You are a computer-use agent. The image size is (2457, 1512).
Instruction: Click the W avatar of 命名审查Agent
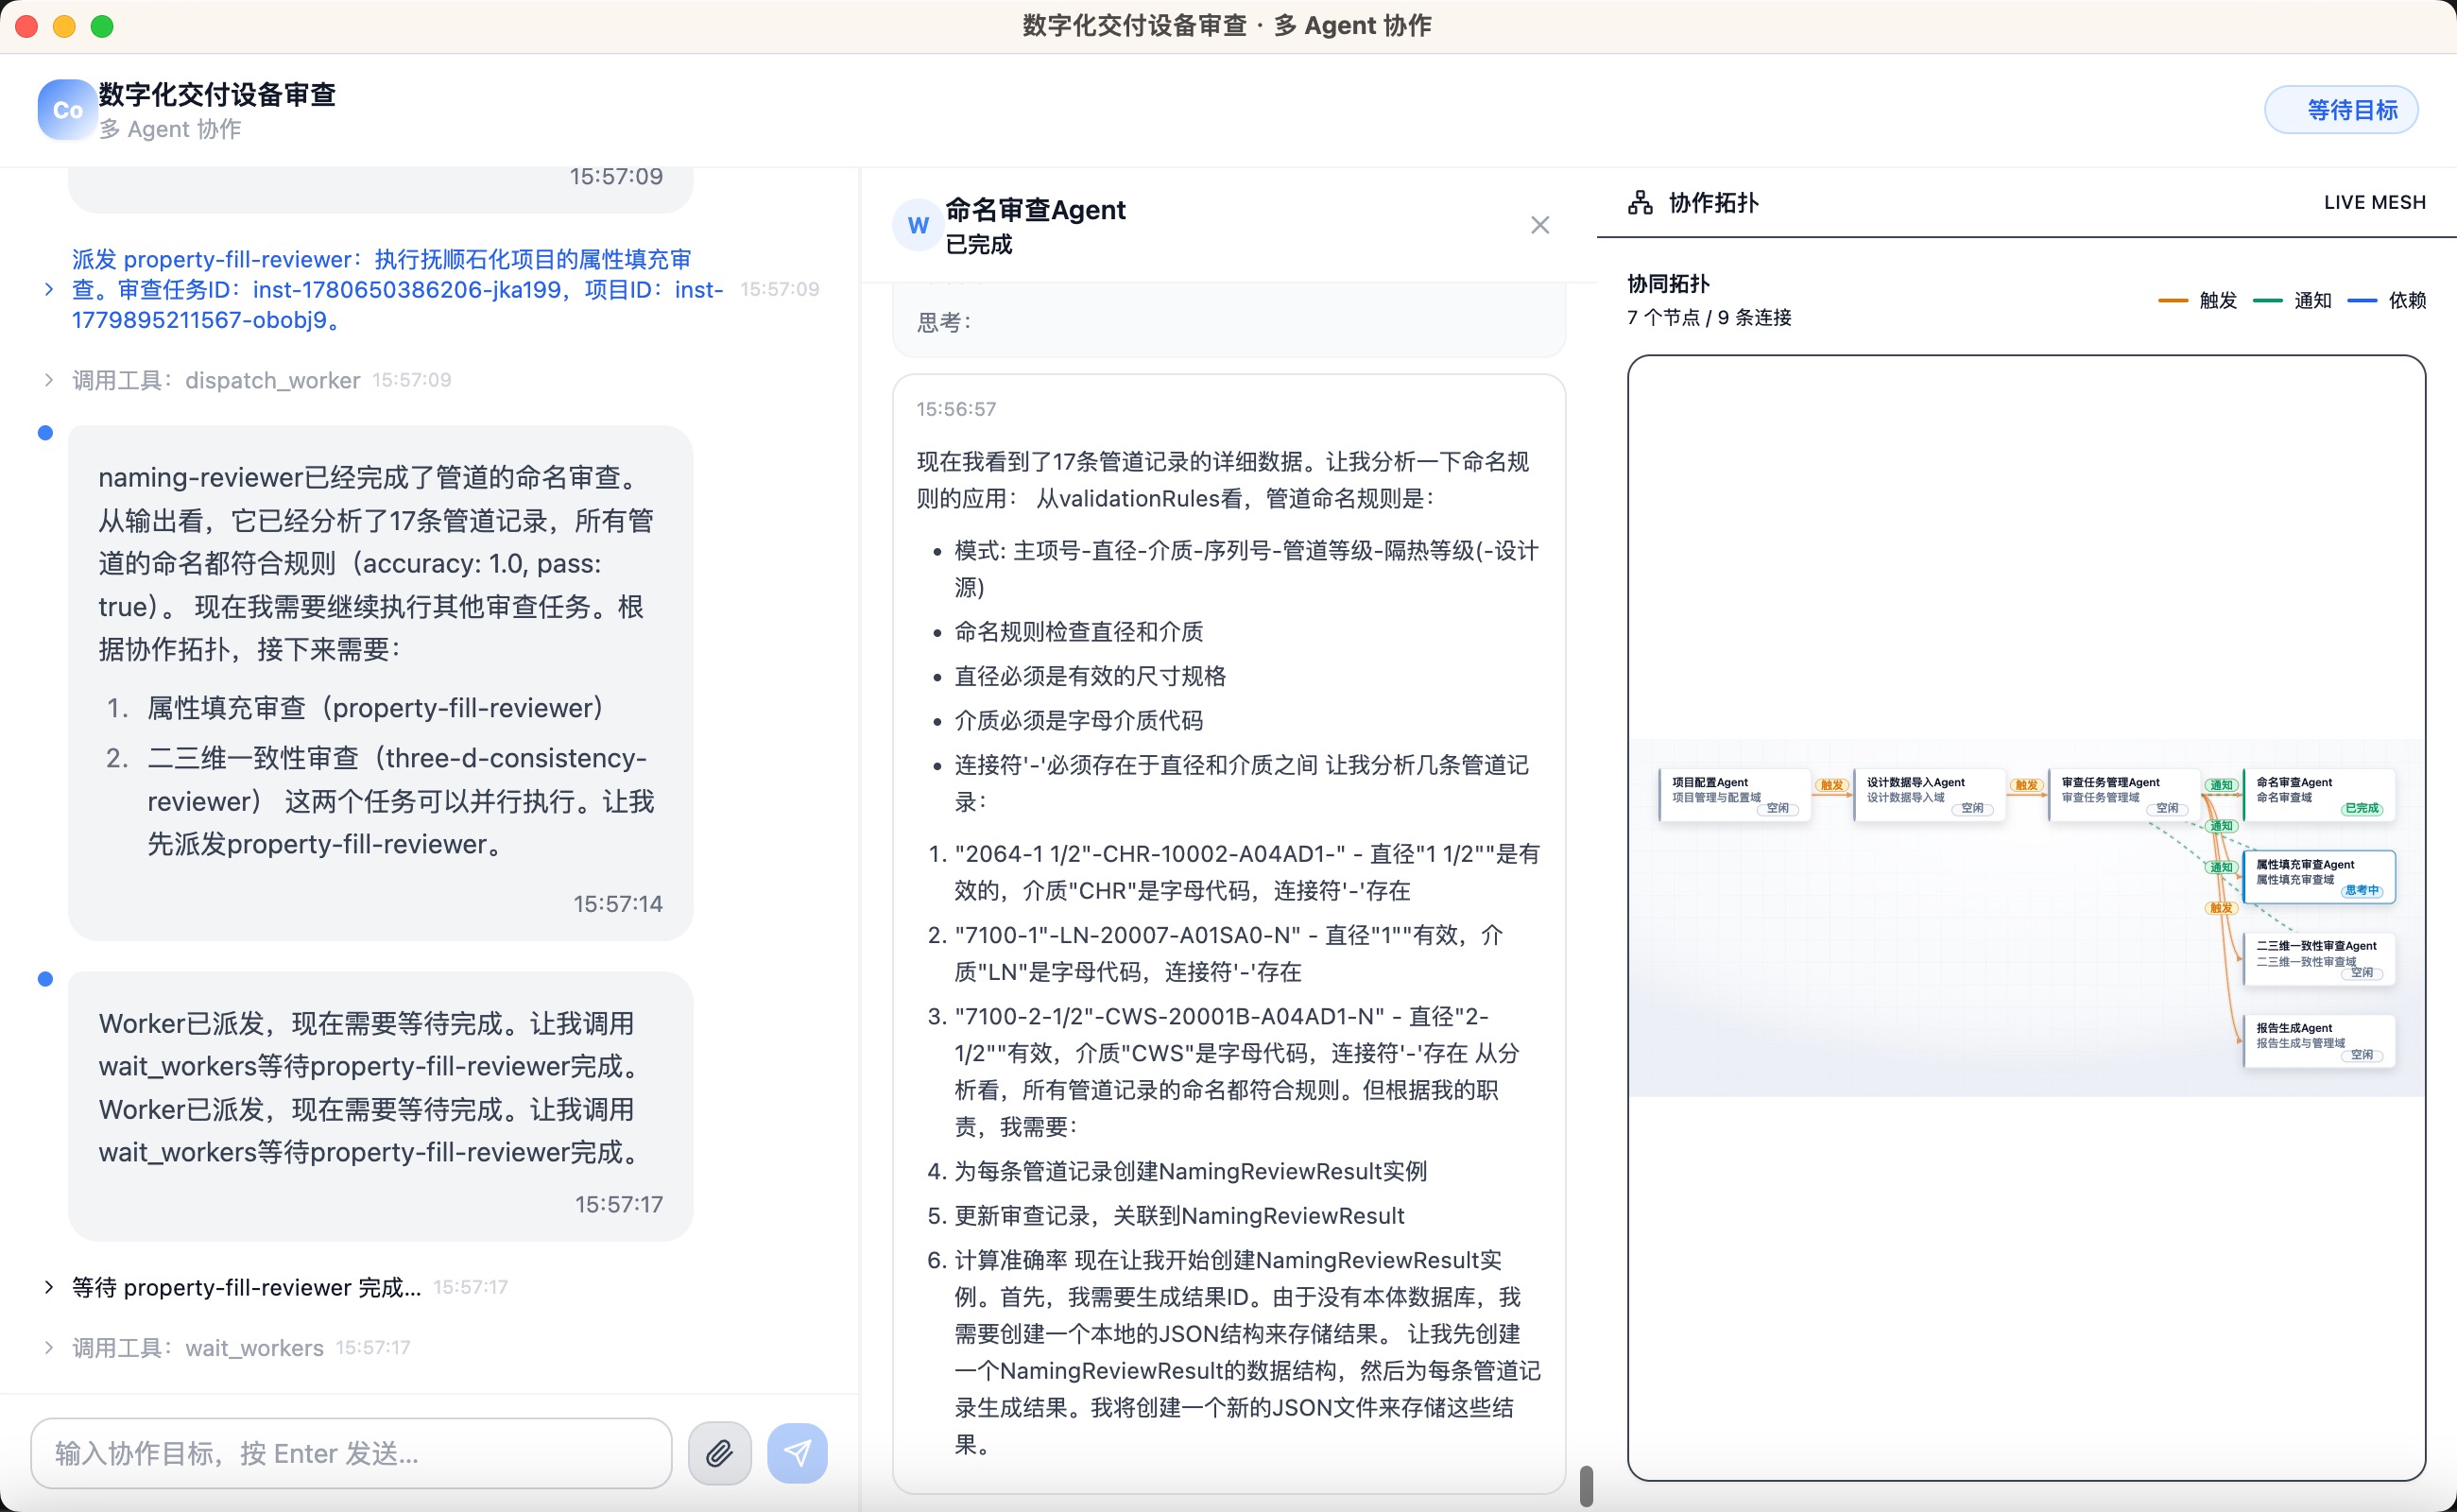[917, 225]
